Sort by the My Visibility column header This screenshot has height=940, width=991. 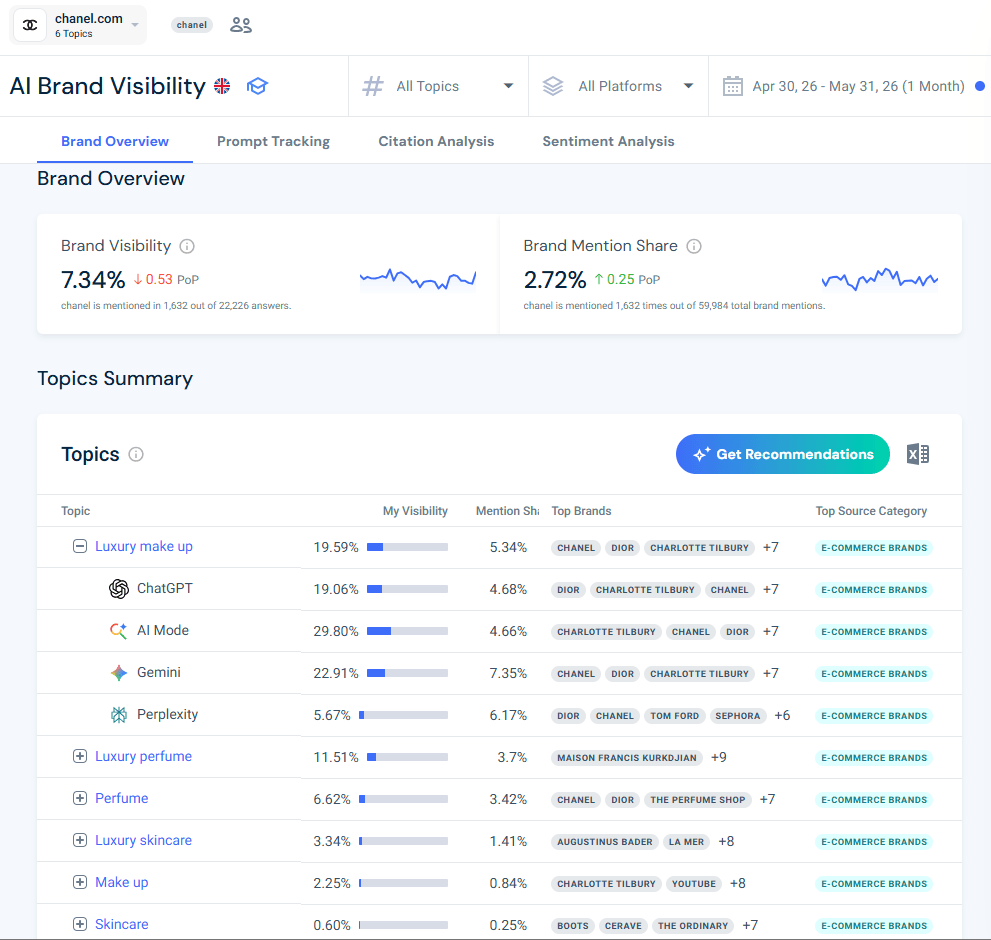point(415,511)
